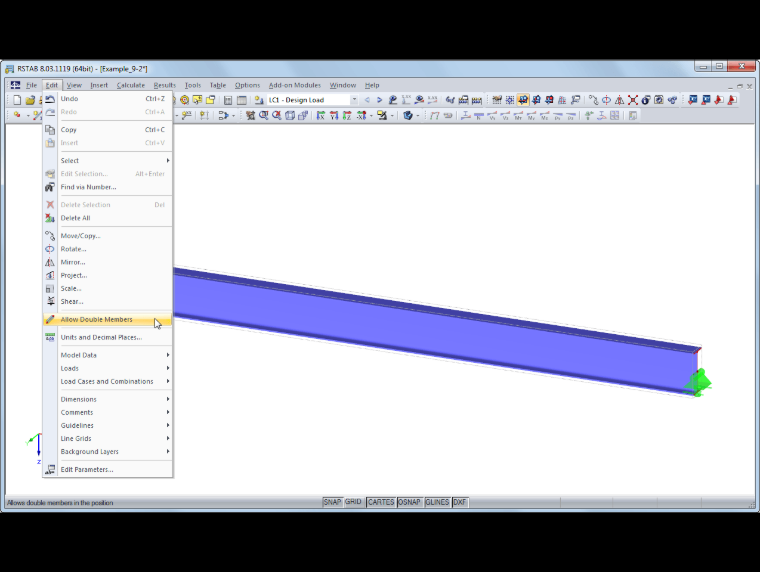Expand Load Cases and Combinations submenu
The height and width of the screenshot is (572, 760).
click(x=108, y=381)
